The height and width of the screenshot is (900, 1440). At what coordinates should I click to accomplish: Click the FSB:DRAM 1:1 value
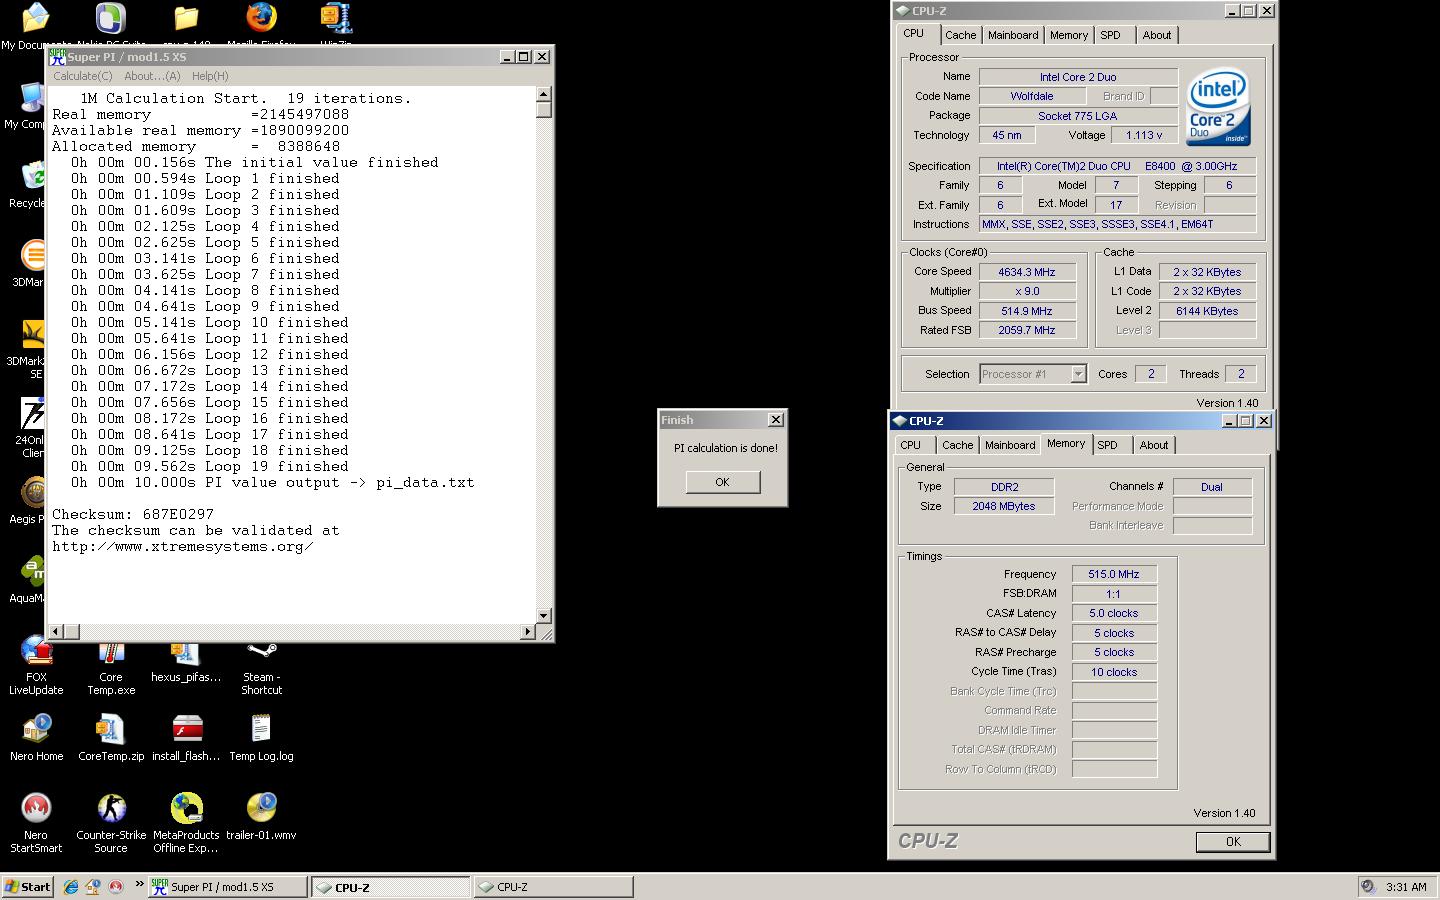pyautogui.click(x=1114, y=593)
